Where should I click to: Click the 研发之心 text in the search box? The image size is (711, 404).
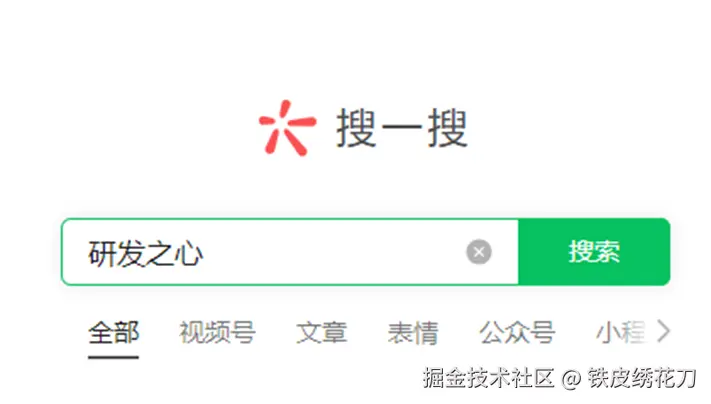(x=146, y=253)
